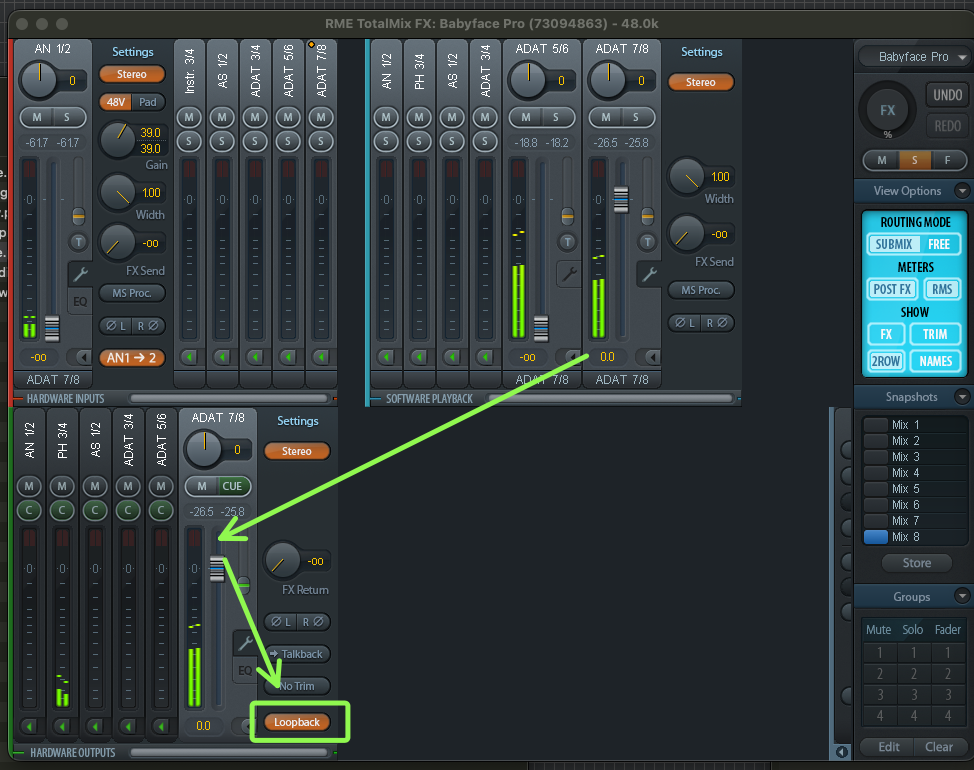Screen dimensions: 974x770
Task: Toggle RMS meters
Action: pyautogui.click(x=942, y=289)
